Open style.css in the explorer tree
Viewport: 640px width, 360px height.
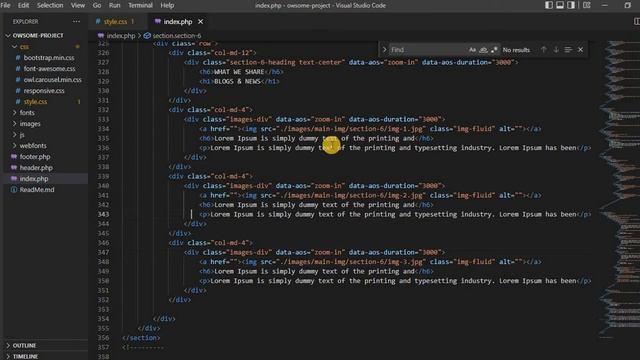35,102
